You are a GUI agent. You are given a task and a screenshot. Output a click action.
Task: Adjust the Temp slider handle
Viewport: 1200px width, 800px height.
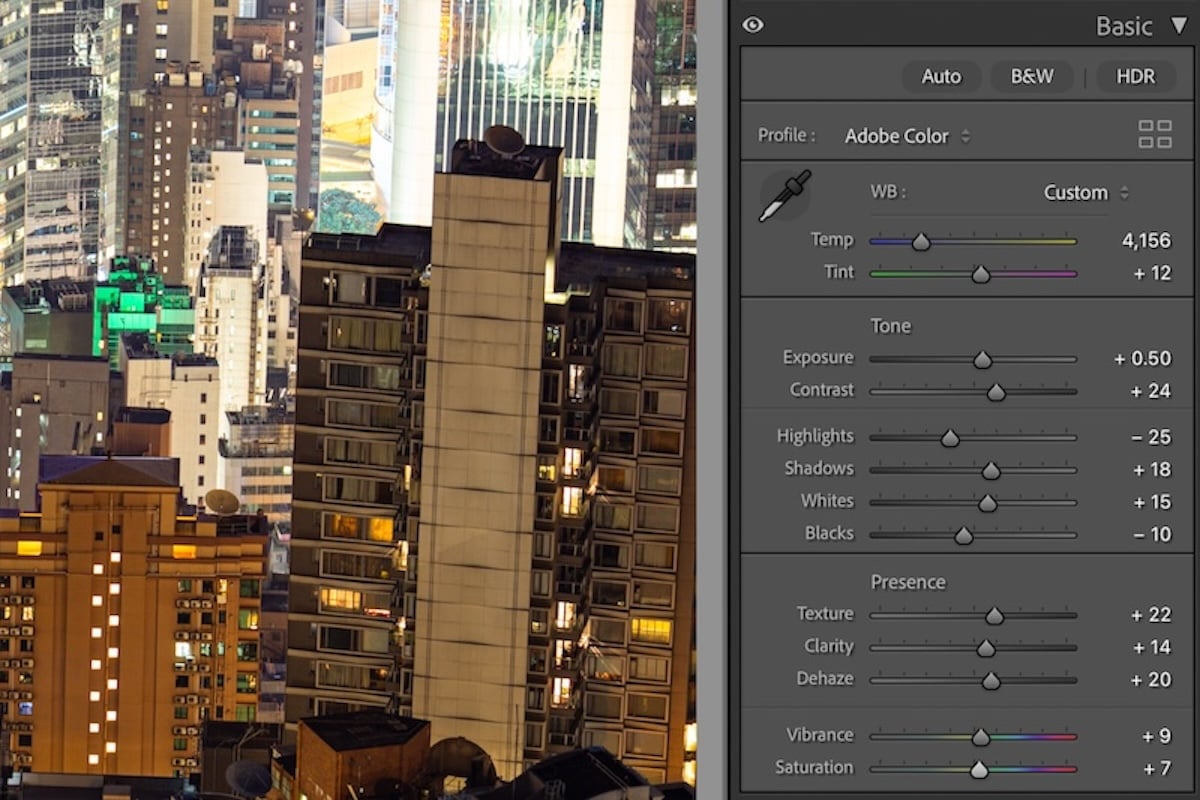pyautogui.click(x=919, y=241)
